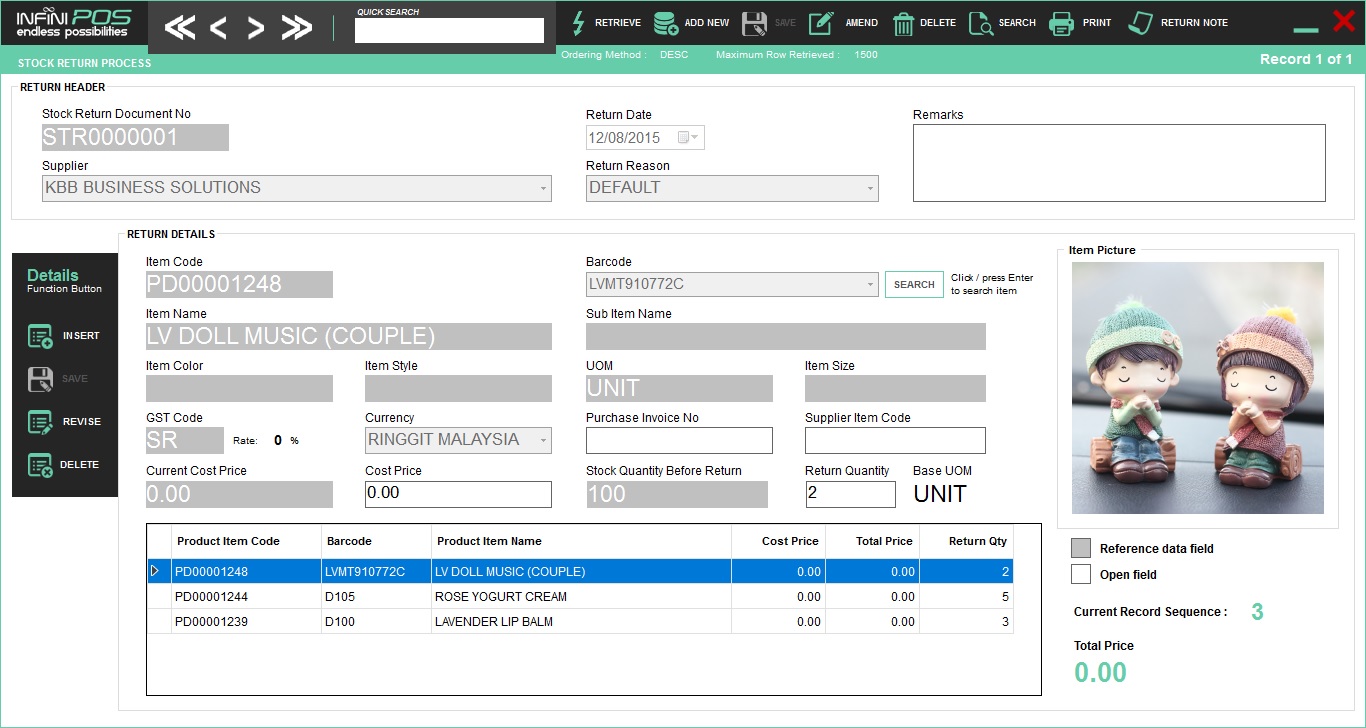Click the PD00001248 Item Code field
The image size is (1366, 728).
[239, 284]
